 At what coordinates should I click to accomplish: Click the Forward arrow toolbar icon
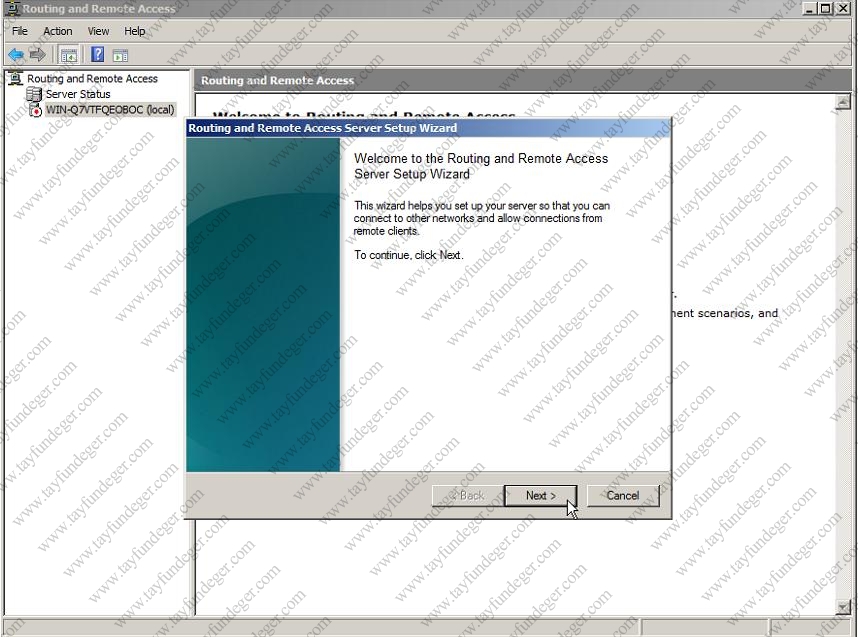(x=37, y=55)
